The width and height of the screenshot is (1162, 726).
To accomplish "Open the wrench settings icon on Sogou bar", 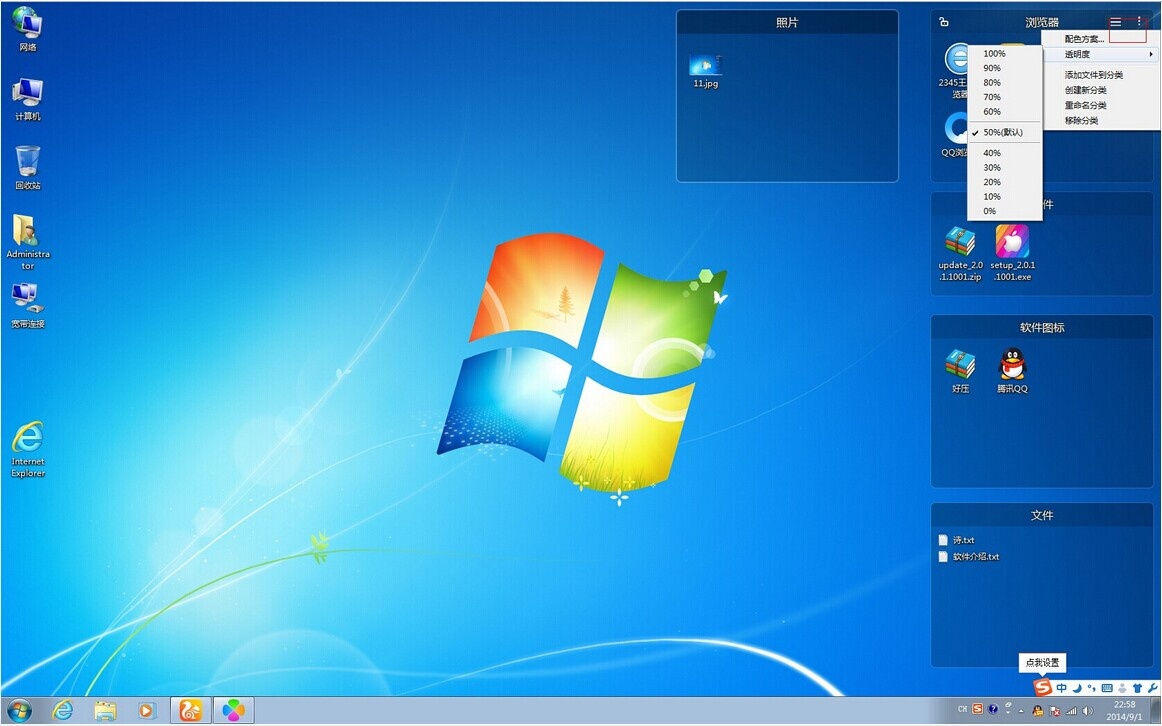I will 1152,688.
